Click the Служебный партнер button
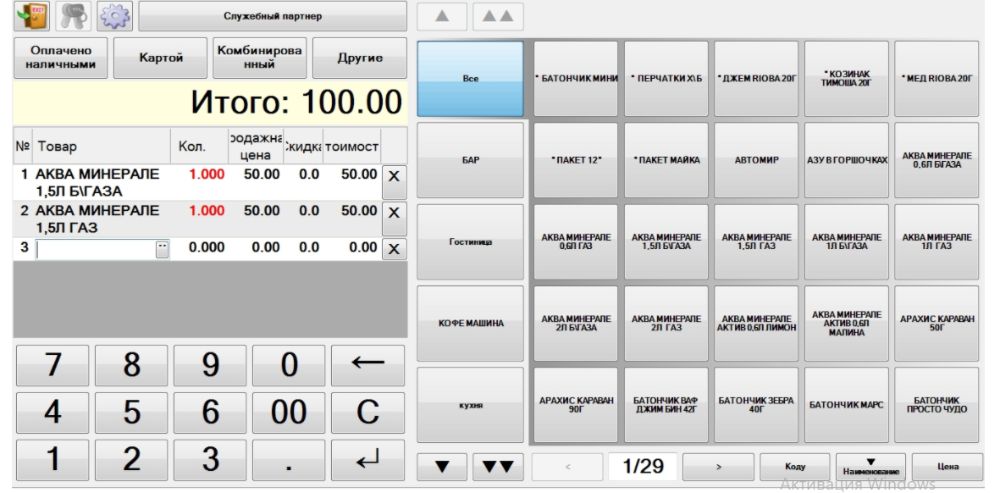Viewport: 1000px width, 493px height. click(x=272, y=17)
